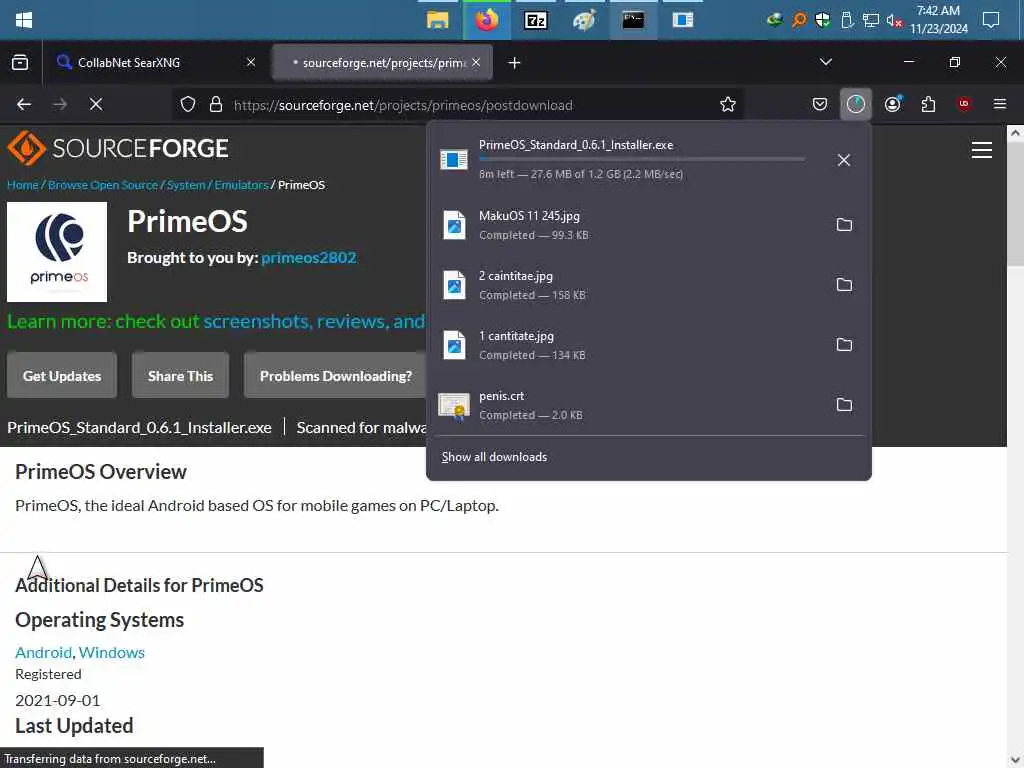Click the Get Updates button
1024x768 pixels.
pyautogui.click(x=62, y=376)
